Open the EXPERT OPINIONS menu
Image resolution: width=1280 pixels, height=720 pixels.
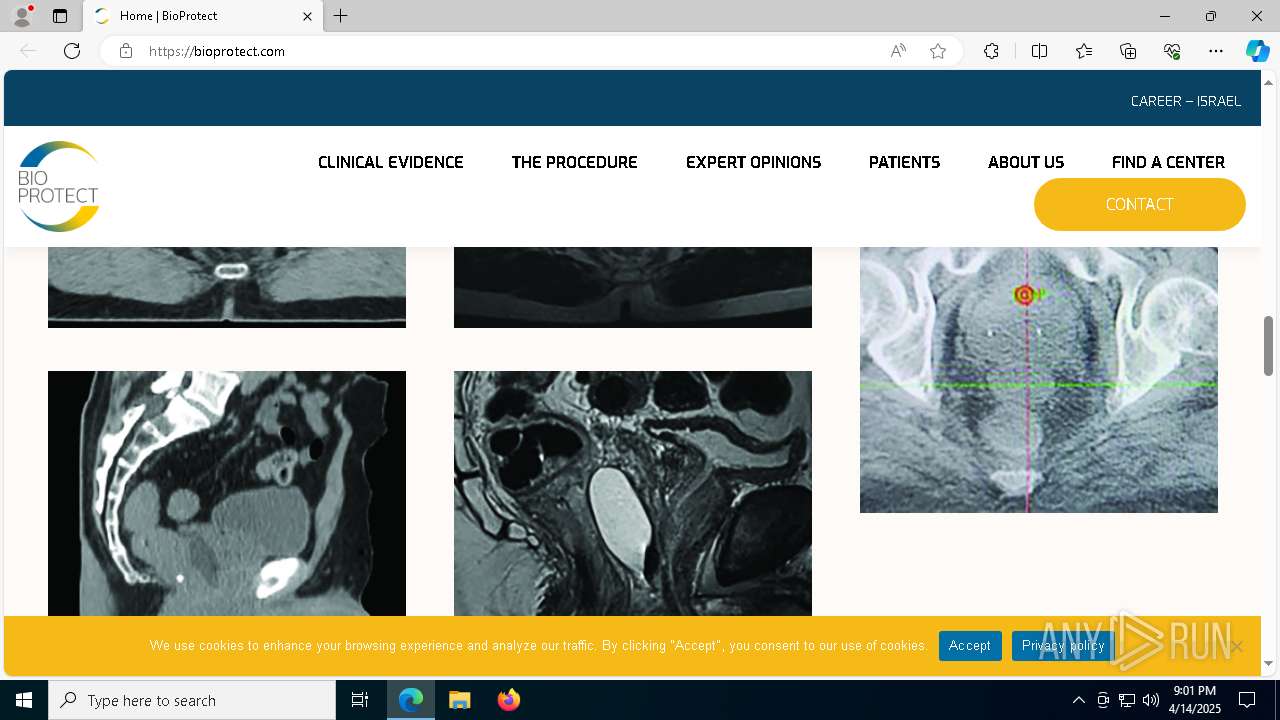pyautogui.click(x=753, y=162)
